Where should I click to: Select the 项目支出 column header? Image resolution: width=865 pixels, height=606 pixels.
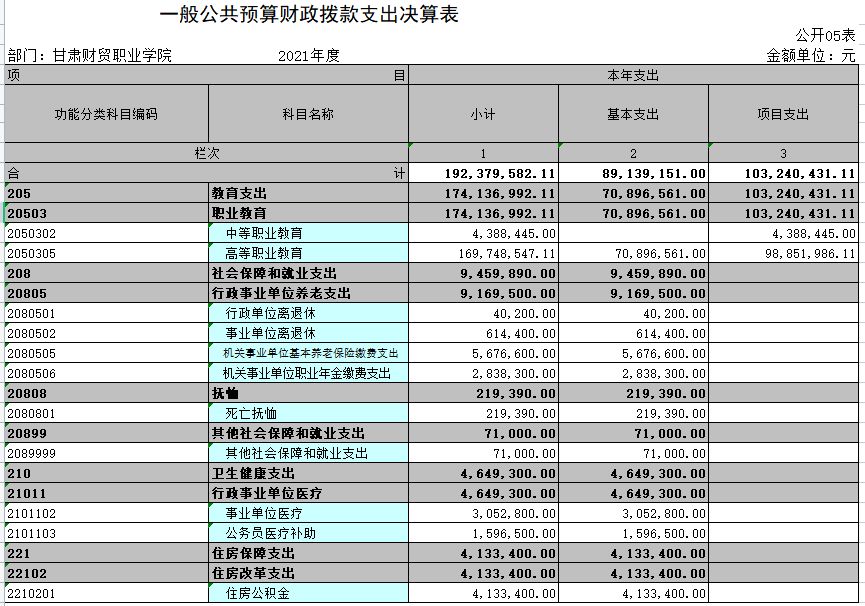783,114
